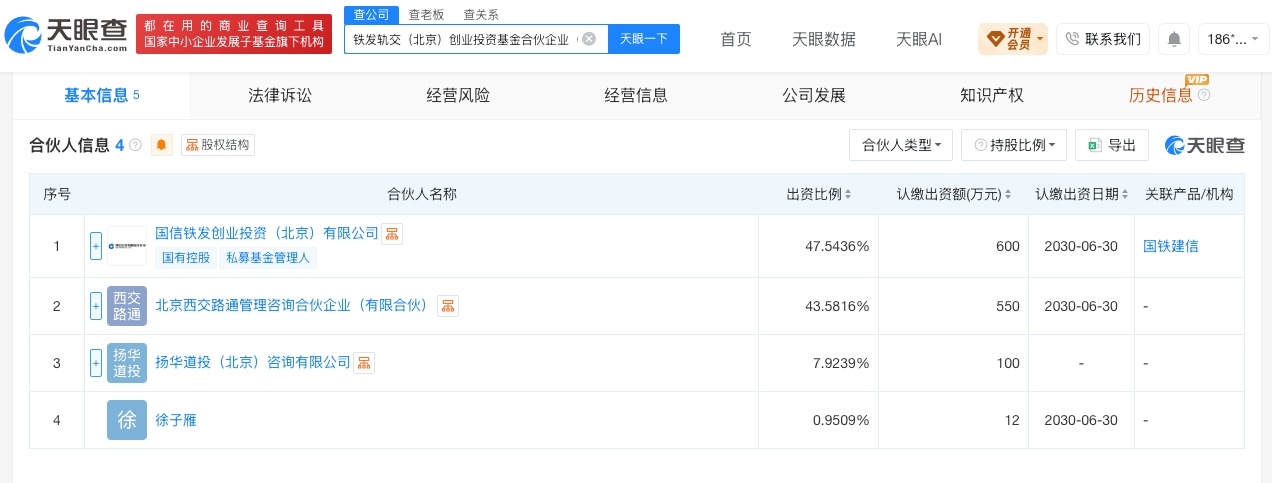Image resolution: width=1272 pixels, height=483 pixels.
Task: Click equity icon beside 扬华道投（北京）咨询
Action: pyautogui.click(x=364, y=362)
